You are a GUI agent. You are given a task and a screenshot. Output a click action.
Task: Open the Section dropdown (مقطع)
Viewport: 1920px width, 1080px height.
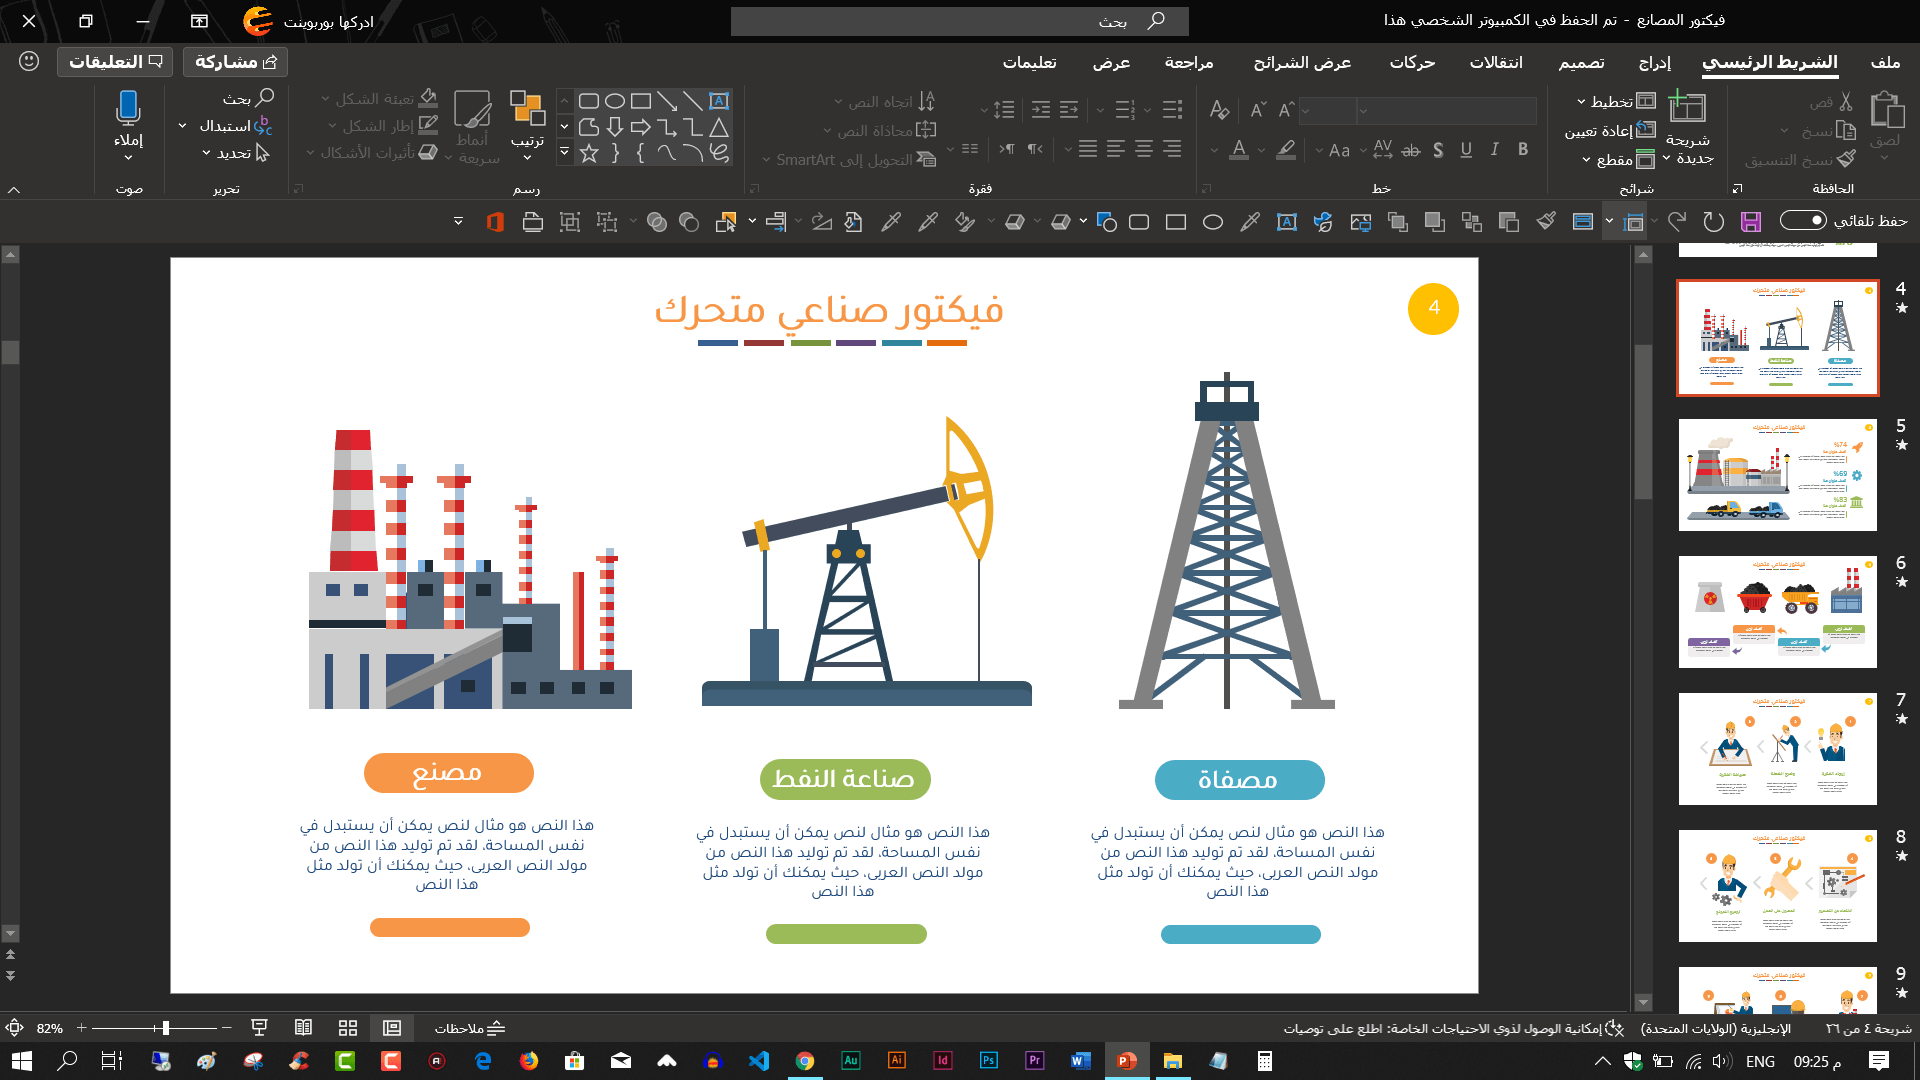(x=1619, y=160)
